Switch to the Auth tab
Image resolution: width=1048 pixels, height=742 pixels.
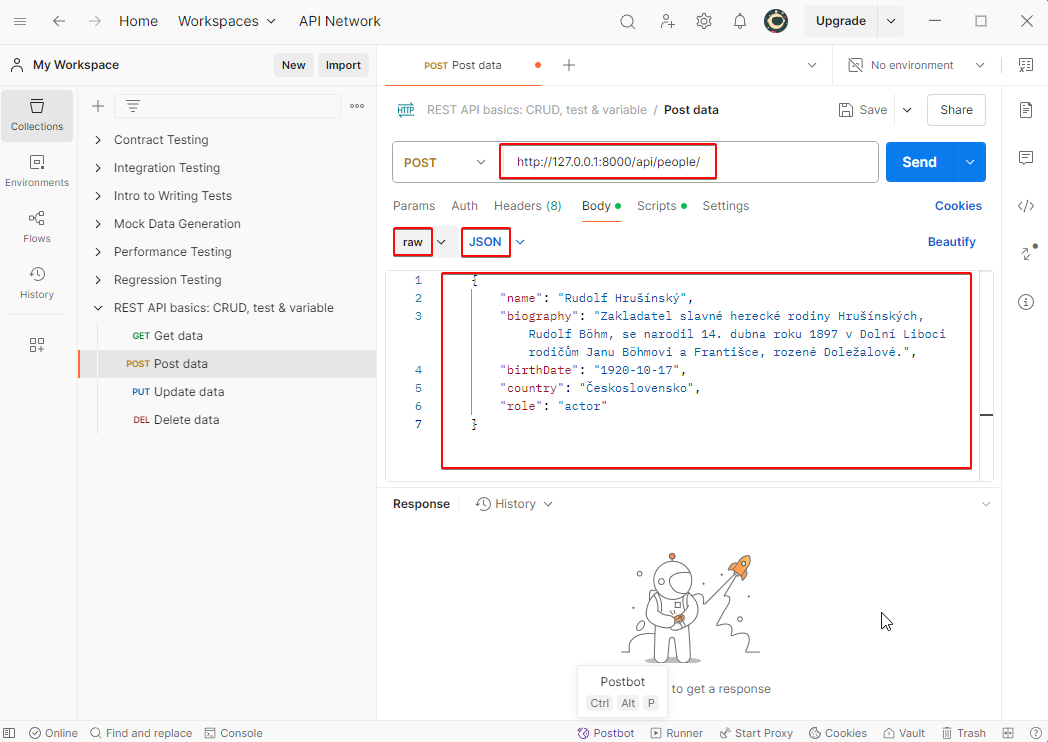tap(465, 206)
